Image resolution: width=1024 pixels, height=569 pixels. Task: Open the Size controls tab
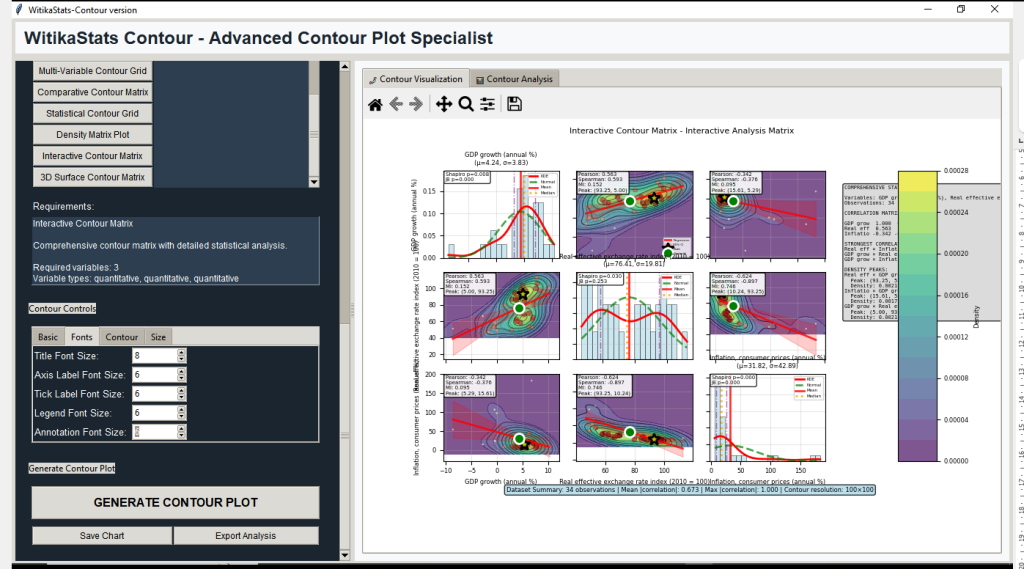(158, 337)
